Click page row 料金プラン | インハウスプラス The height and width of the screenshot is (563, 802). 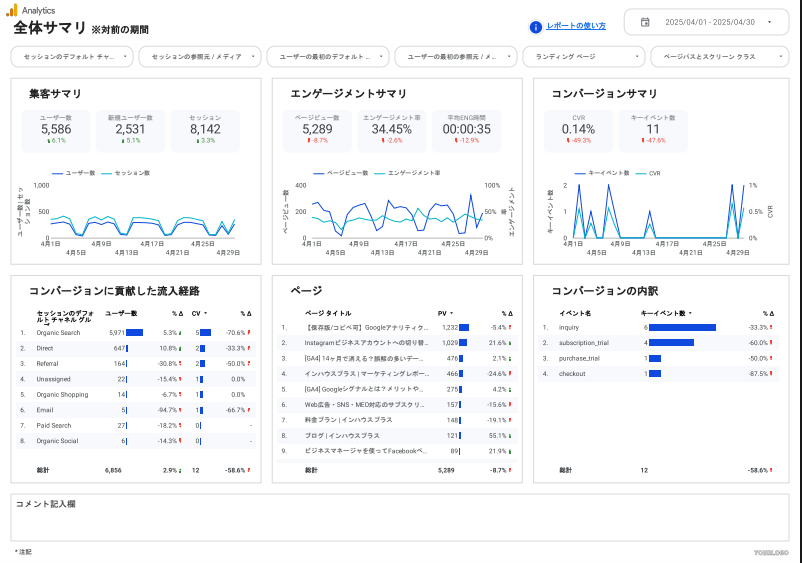397,420
